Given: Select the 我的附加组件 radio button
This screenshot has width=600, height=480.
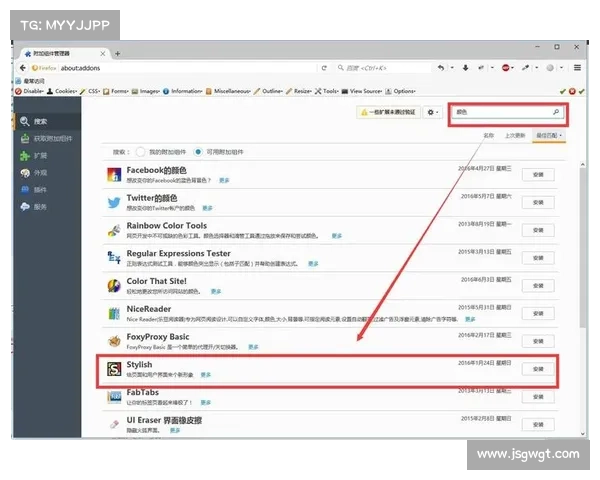Looking at the screenshot, I should tap(140, 152).
